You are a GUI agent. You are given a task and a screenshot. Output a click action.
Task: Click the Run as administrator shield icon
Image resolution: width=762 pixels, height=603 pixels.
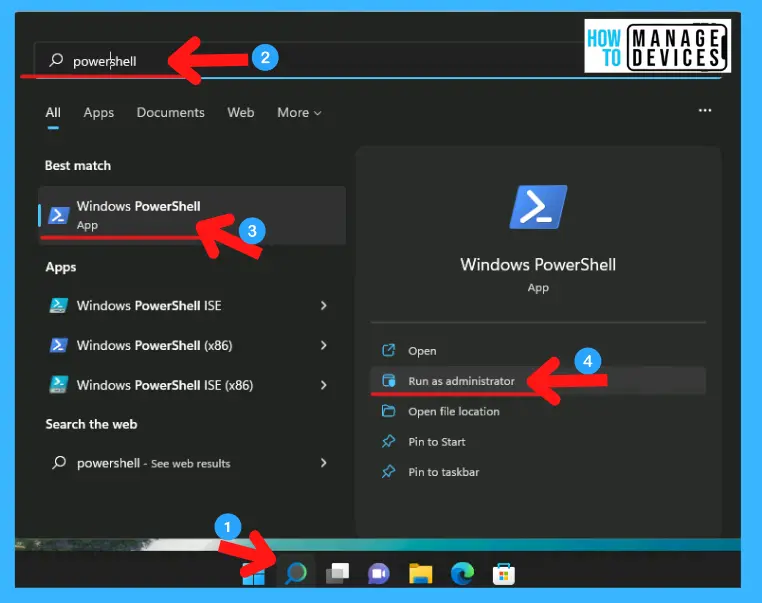pyautogui.click(x=388, y=380)
